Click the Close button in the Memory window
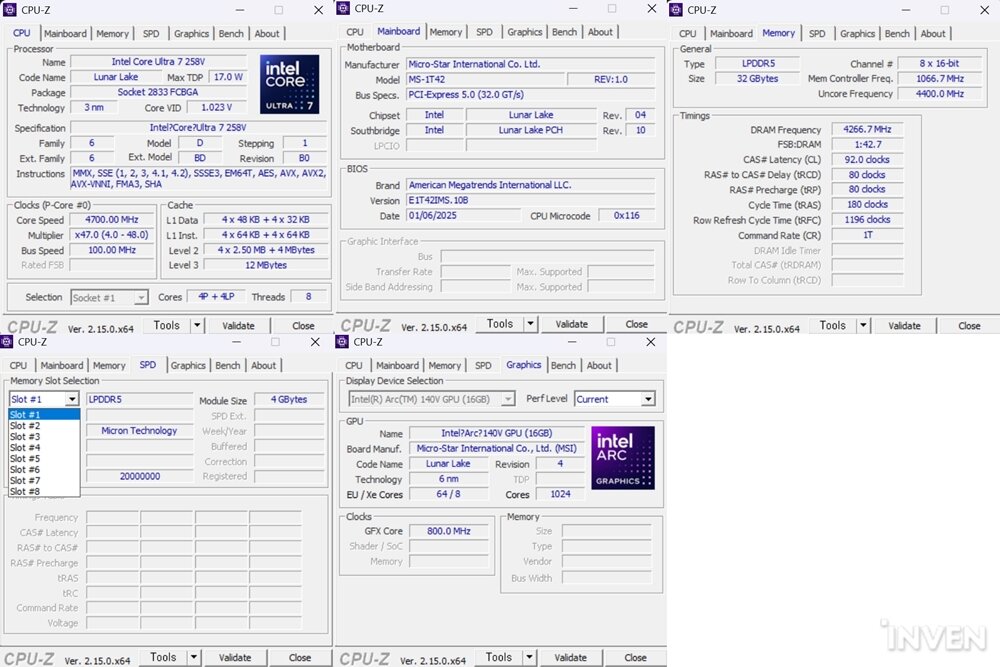Image resolution: width=1000 pixels, height=667 pixels. click(969, 325)
